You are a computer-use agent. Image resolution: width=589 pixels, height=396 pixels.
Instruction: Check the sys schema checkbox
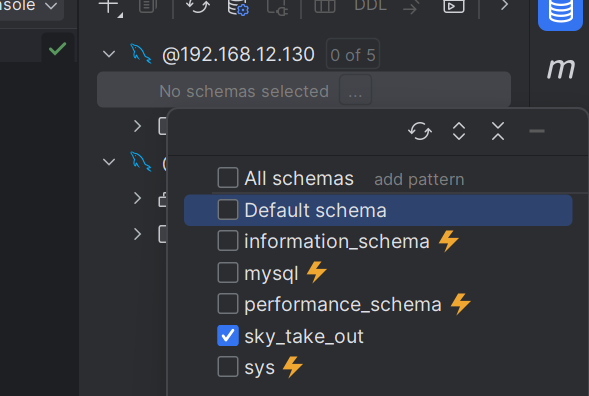228,367
